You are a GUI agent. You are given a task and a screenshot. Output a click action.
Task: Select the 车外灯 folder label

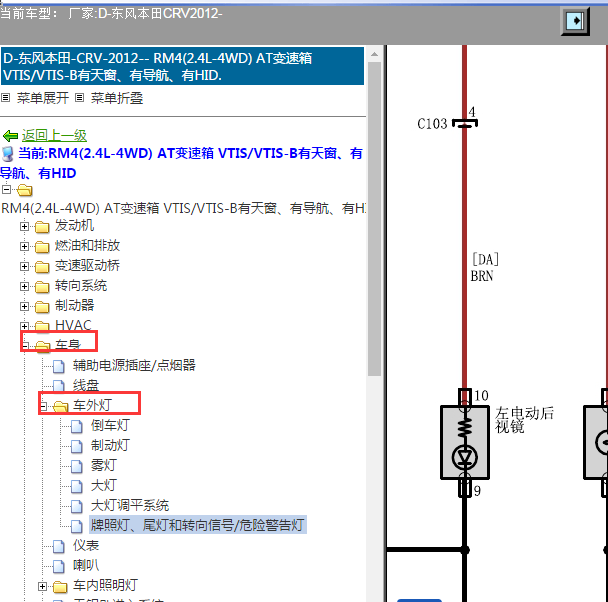click(x=92, y=405)
